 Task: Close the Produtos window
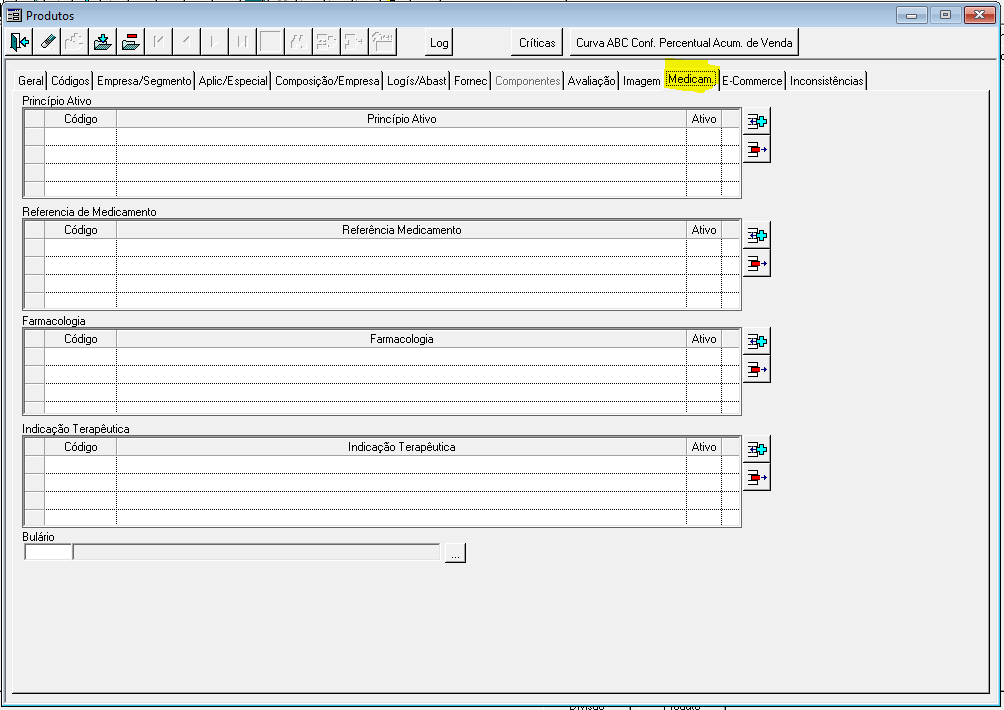[980, 15]
